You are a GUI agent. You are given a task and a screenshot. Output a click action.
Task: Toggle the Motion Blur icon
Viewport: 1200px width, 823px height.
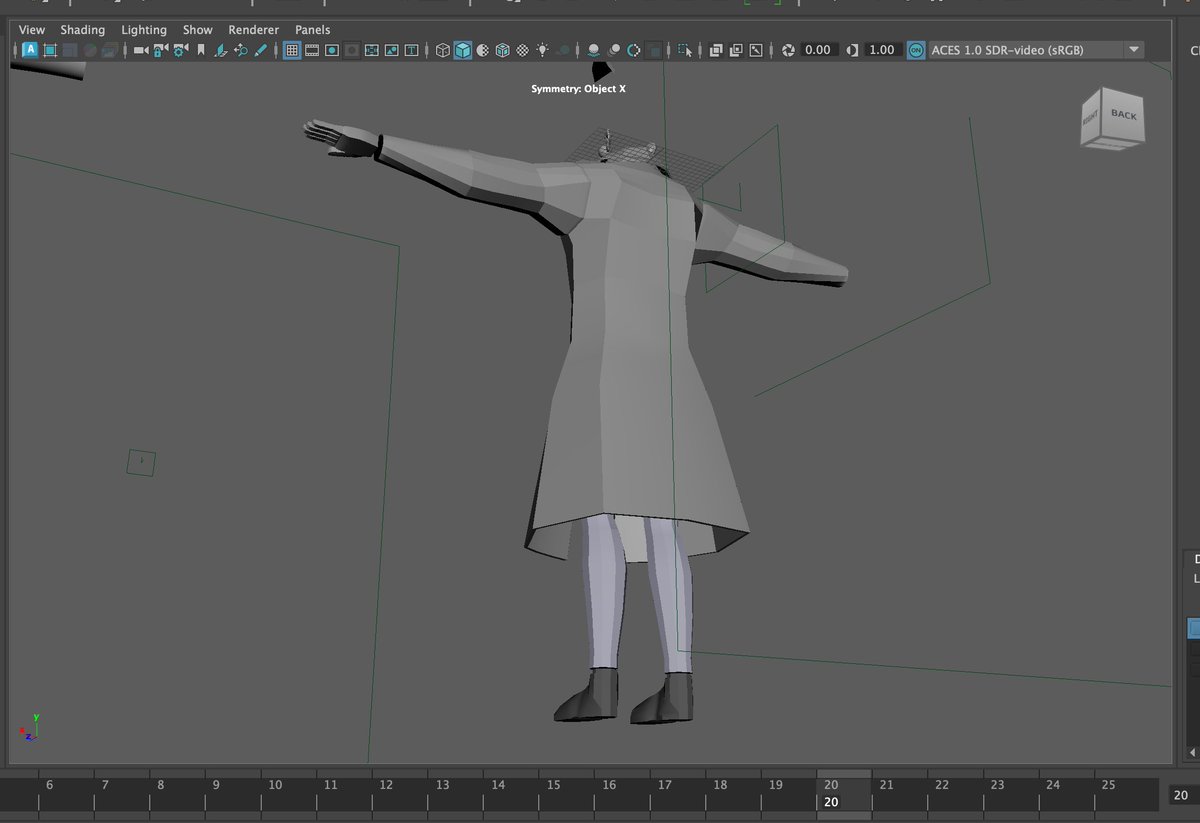614,49
